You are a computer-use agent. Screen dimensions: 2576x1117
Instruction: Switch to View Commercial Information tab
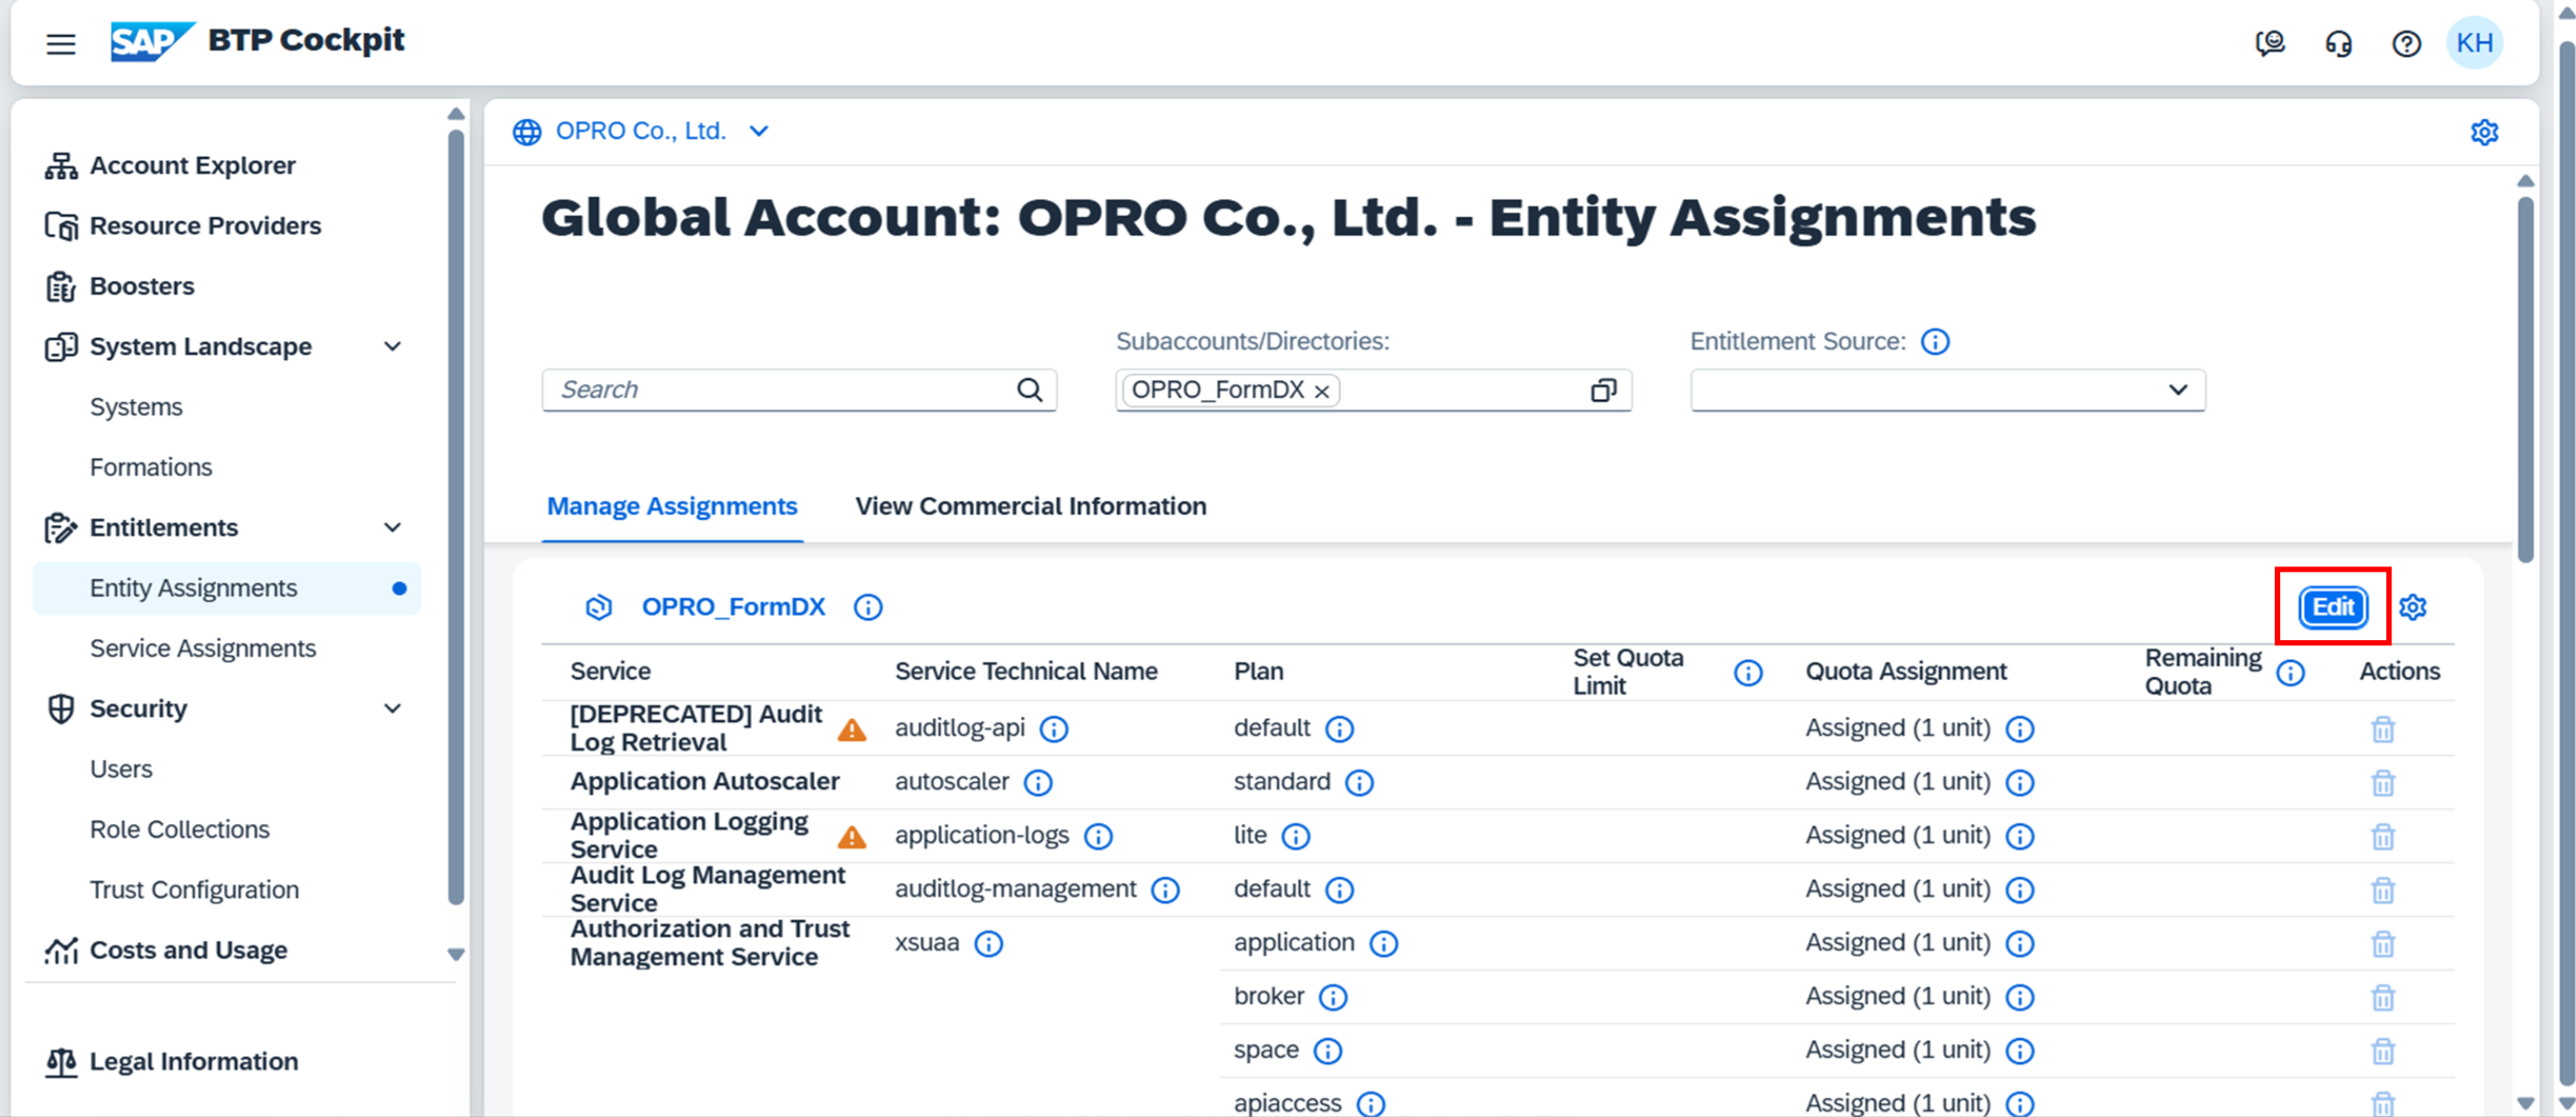point(1030,506)
